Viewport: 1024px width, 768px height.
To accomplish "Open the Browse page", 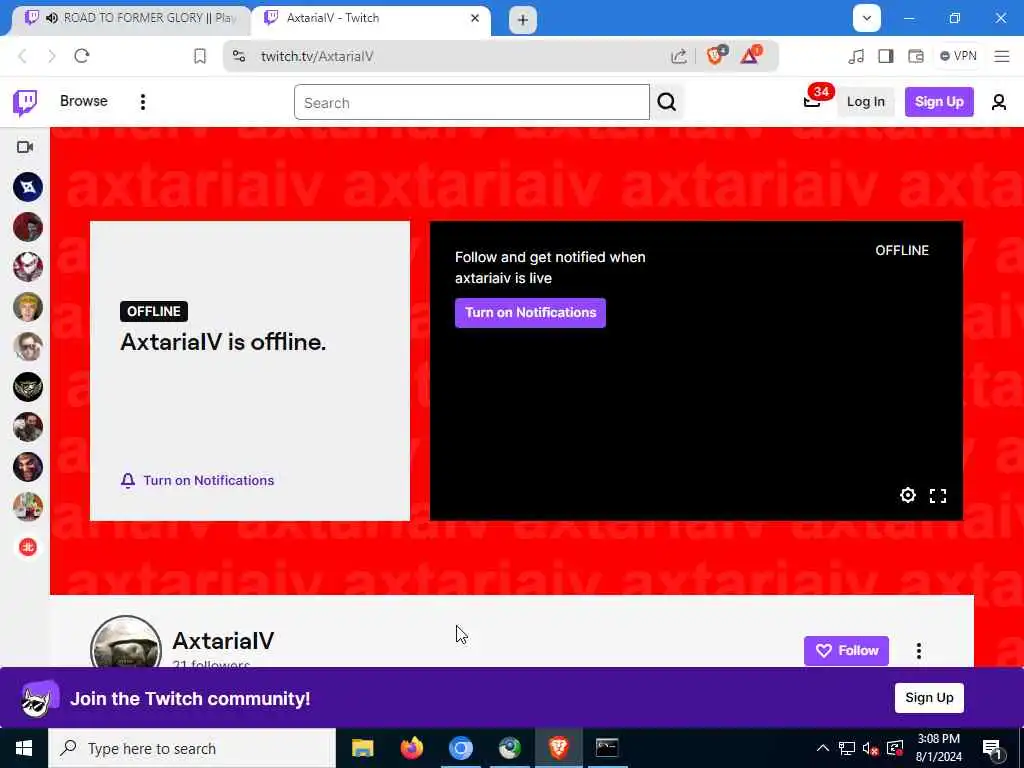I will tap(84, 101).
